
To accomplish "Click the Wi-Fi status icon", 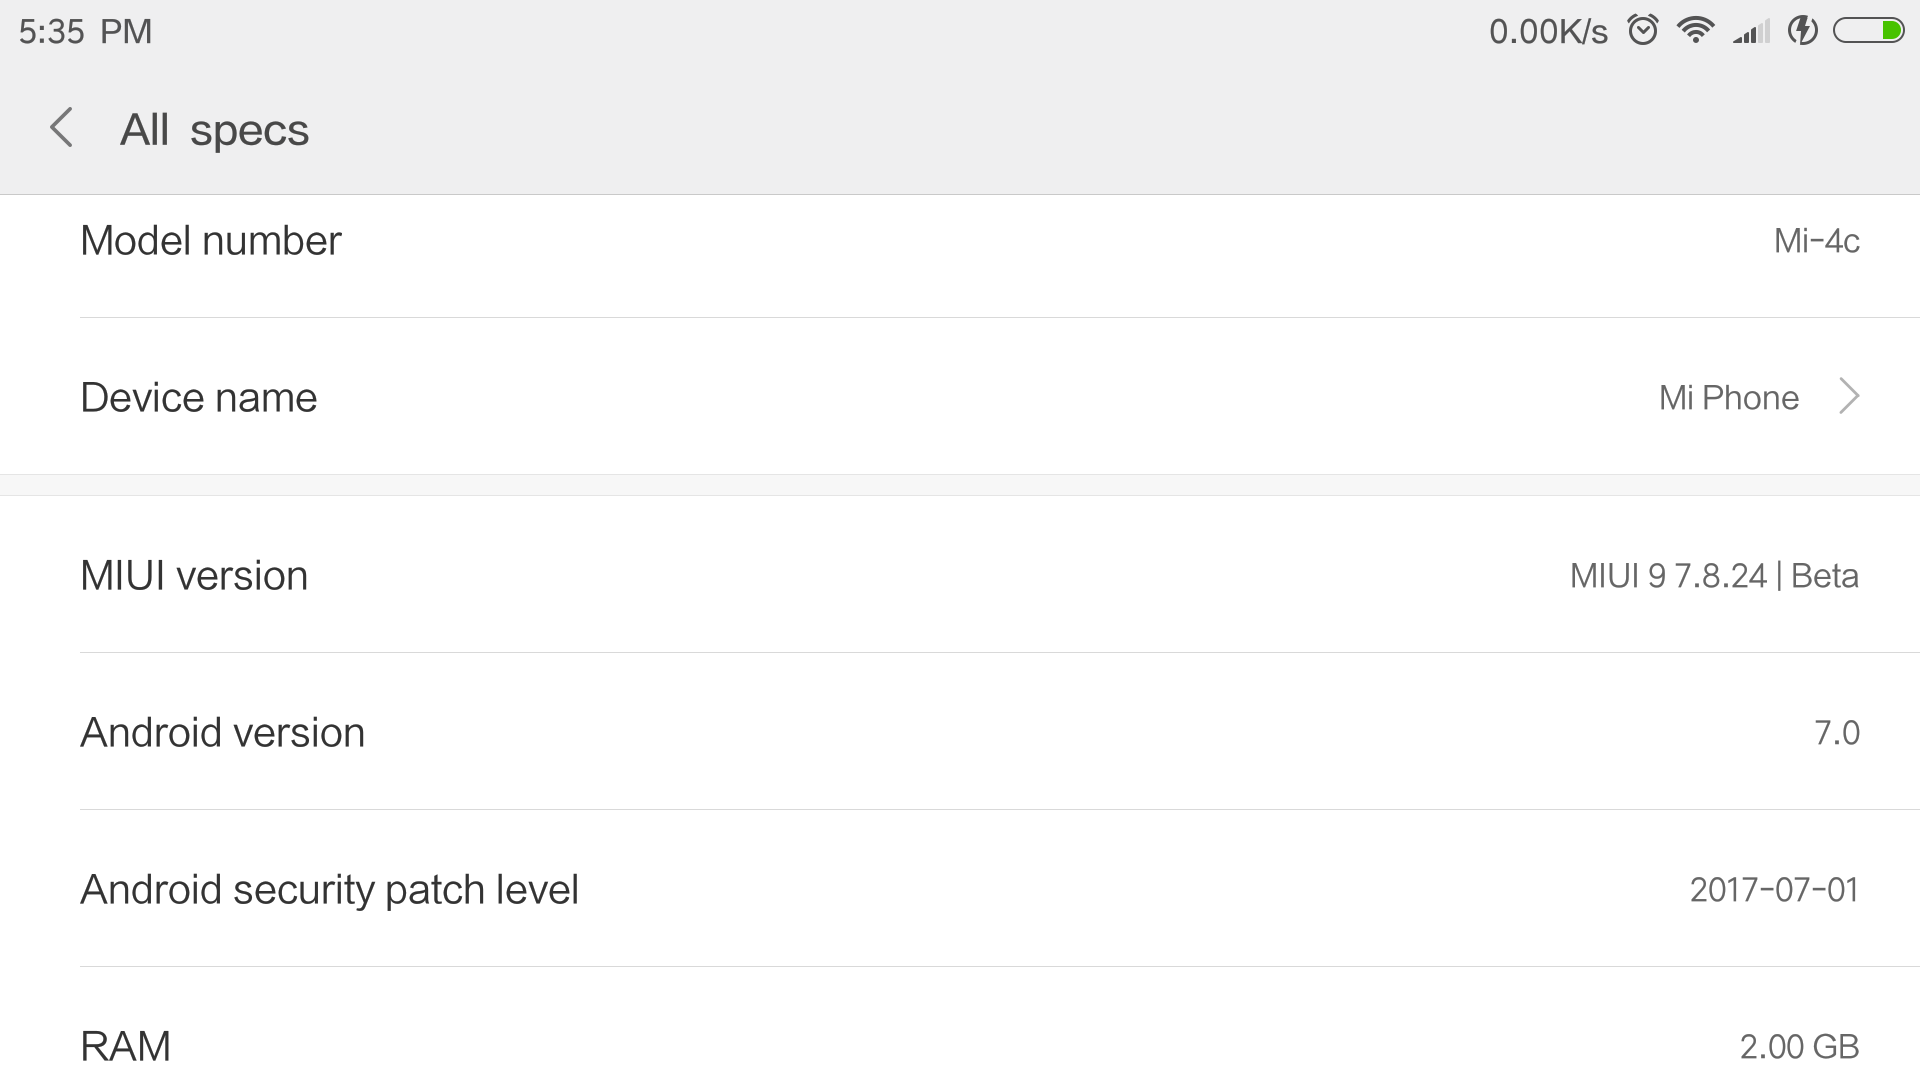I will coord(1696,30).
